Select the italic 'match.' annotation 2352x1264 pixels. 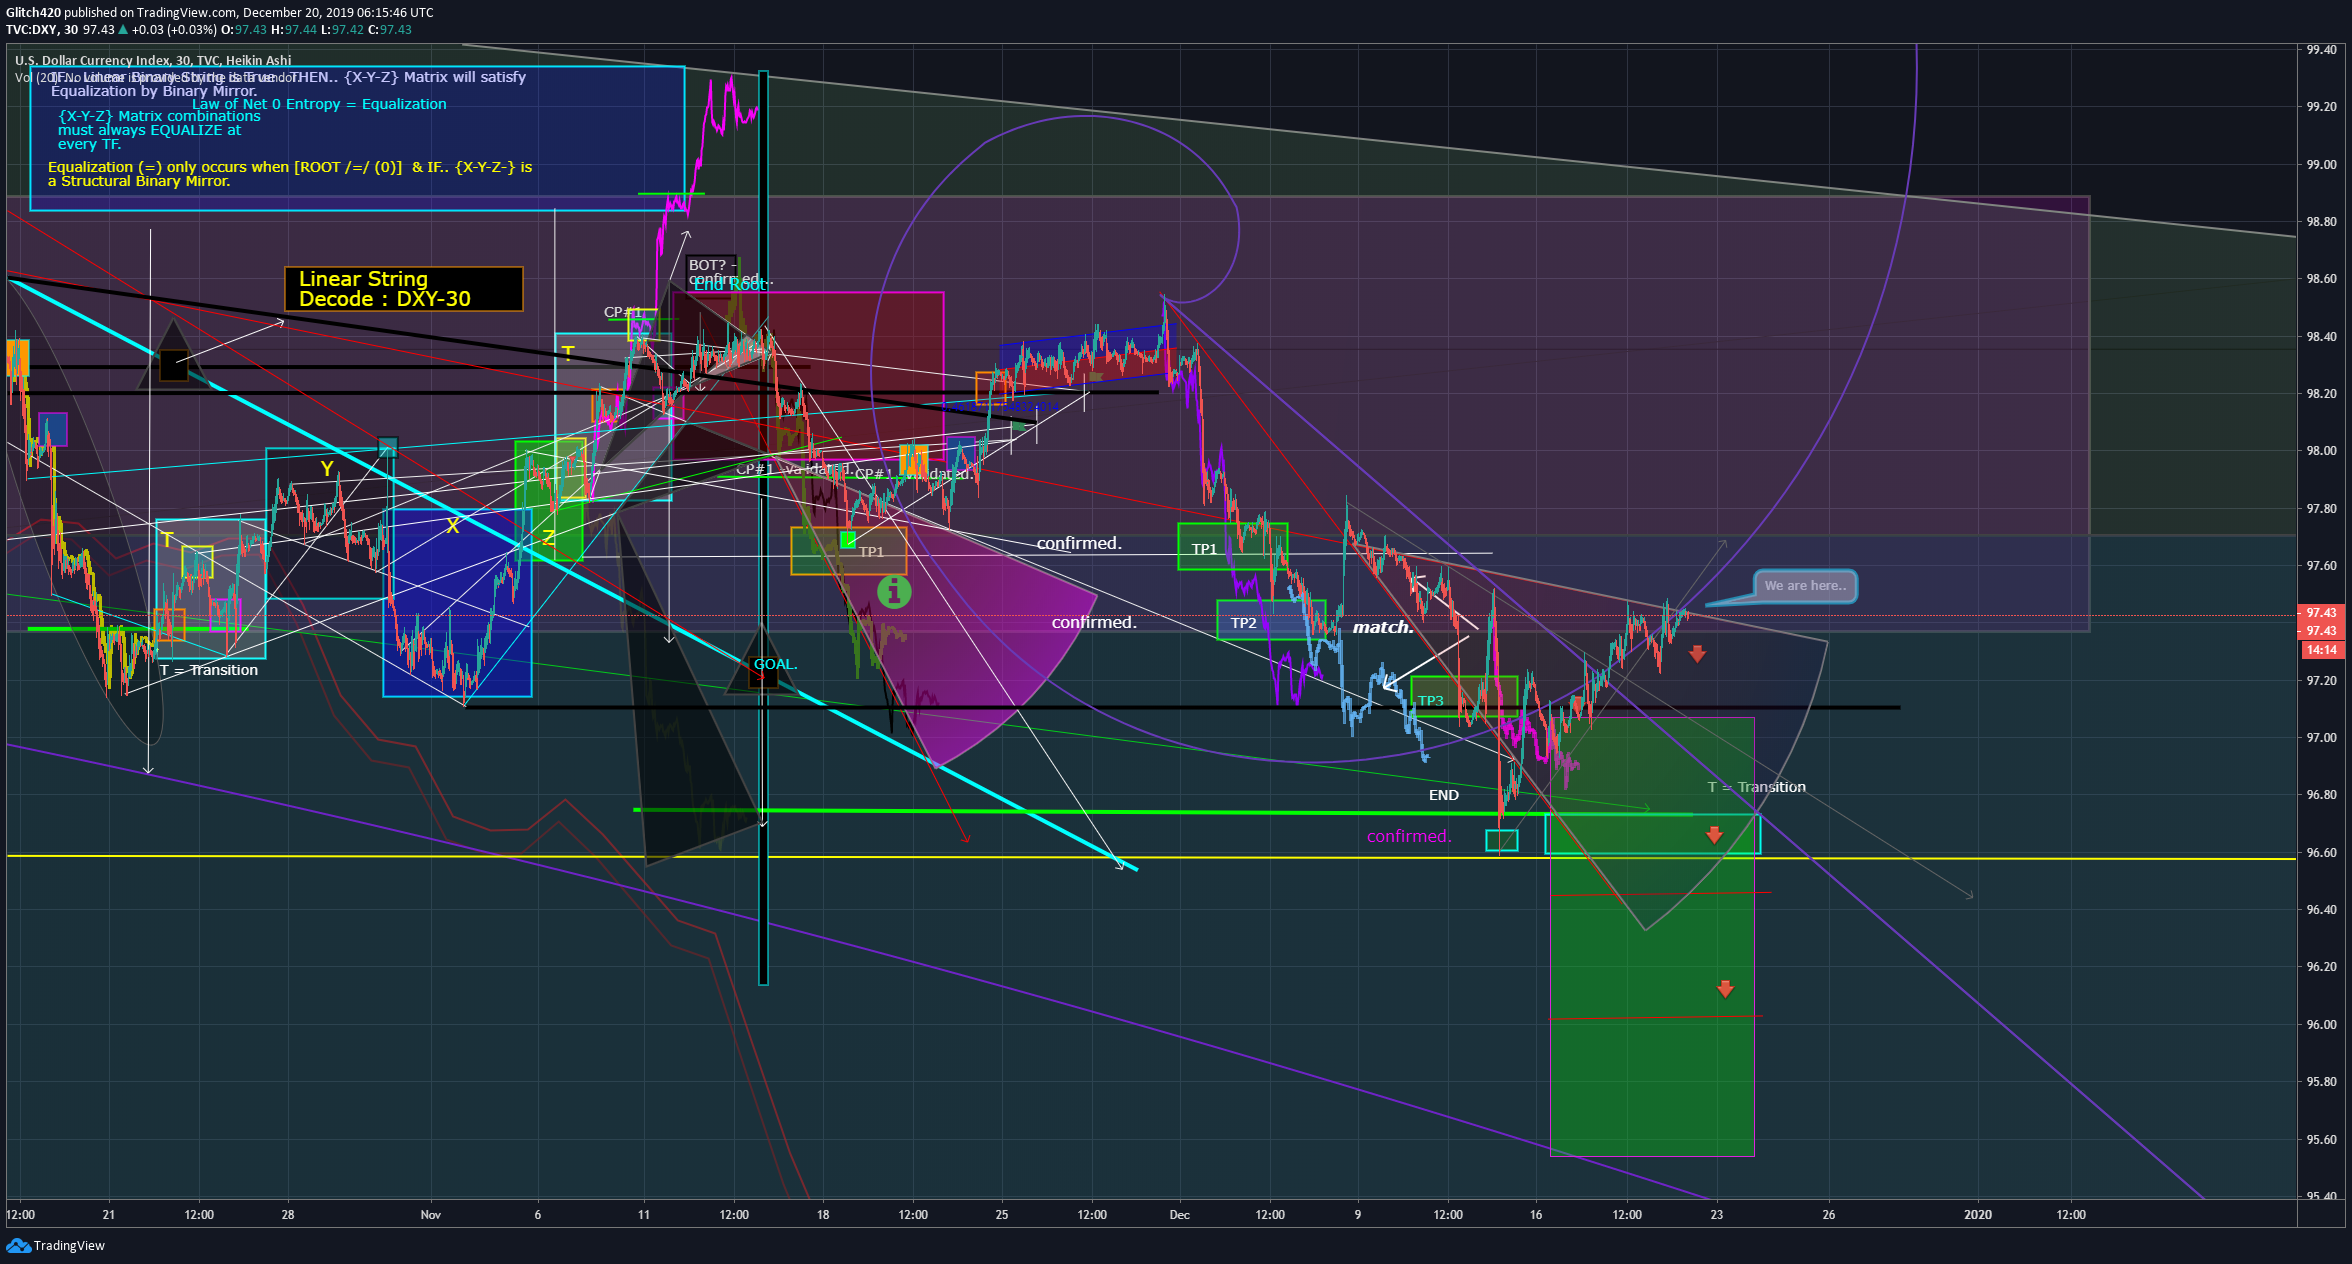1383,627
